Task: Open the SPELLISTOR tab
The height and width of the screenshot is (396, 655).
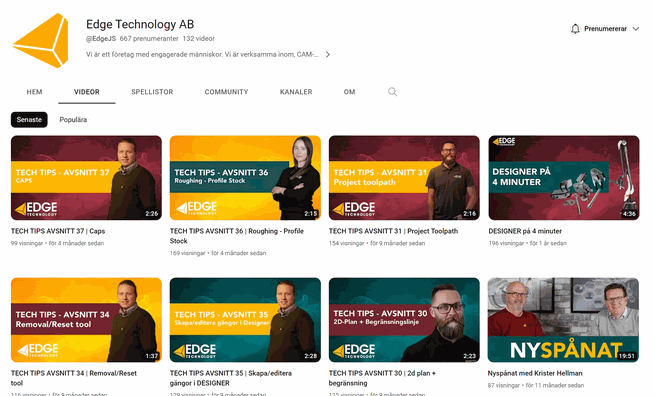Action: click(x=152, y=92)
